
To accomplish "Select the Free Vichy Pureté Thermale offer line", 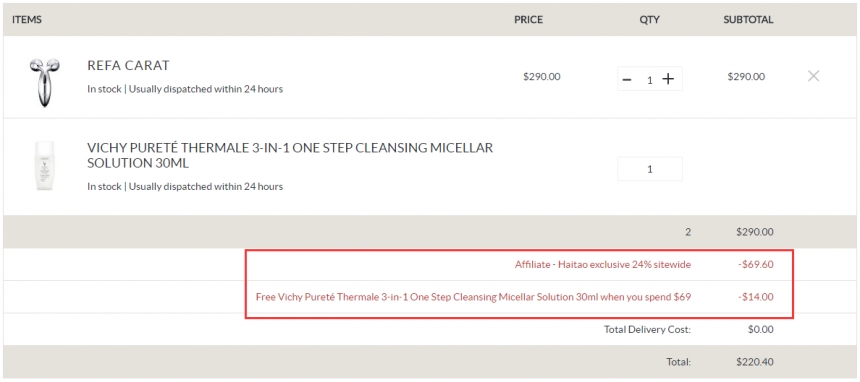I will 473,297.
